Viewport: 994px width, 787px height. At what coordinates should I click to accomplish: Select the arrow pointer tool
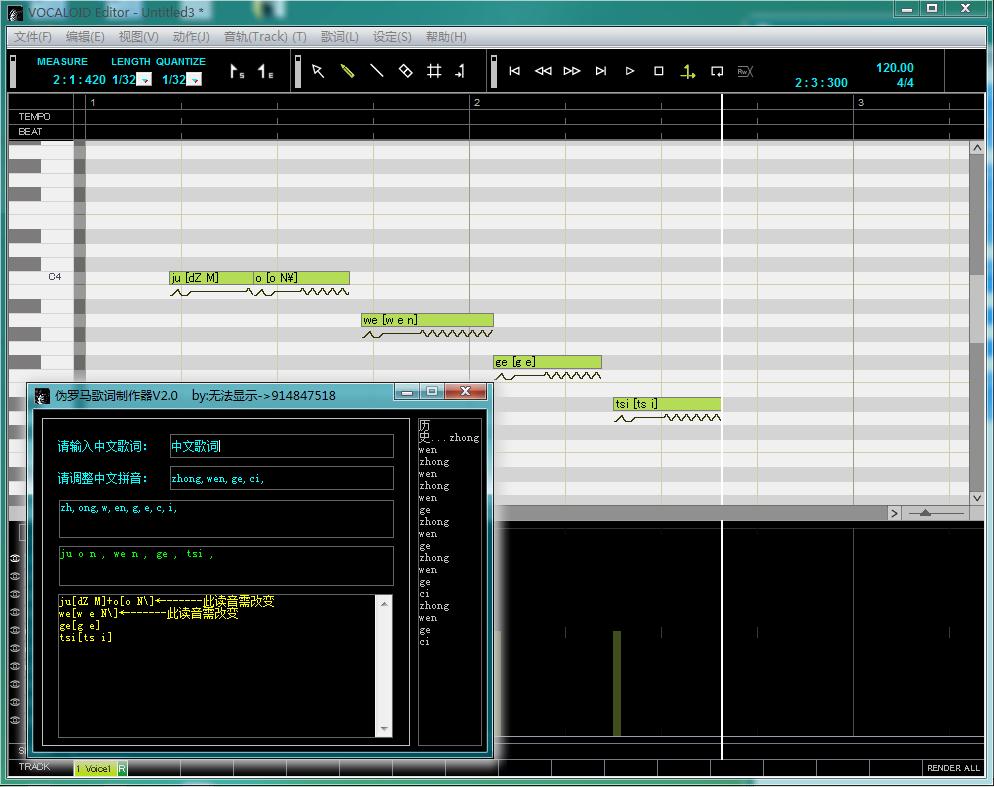(x=318, y=71)
